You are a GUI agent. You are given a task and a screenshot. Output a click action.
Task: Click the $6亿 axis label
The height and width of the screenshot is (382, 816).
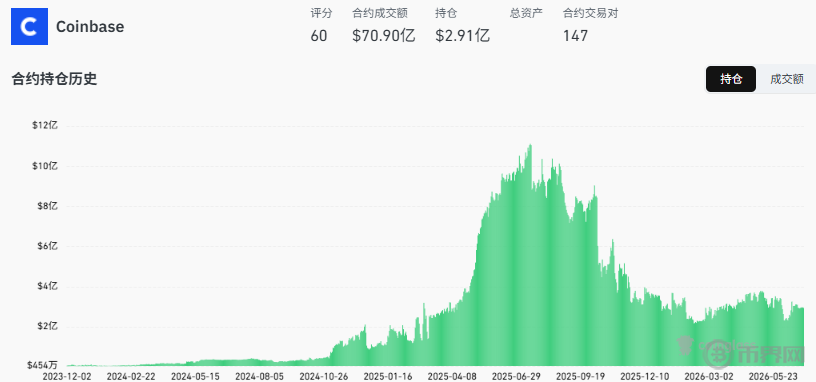pos(48,246)
